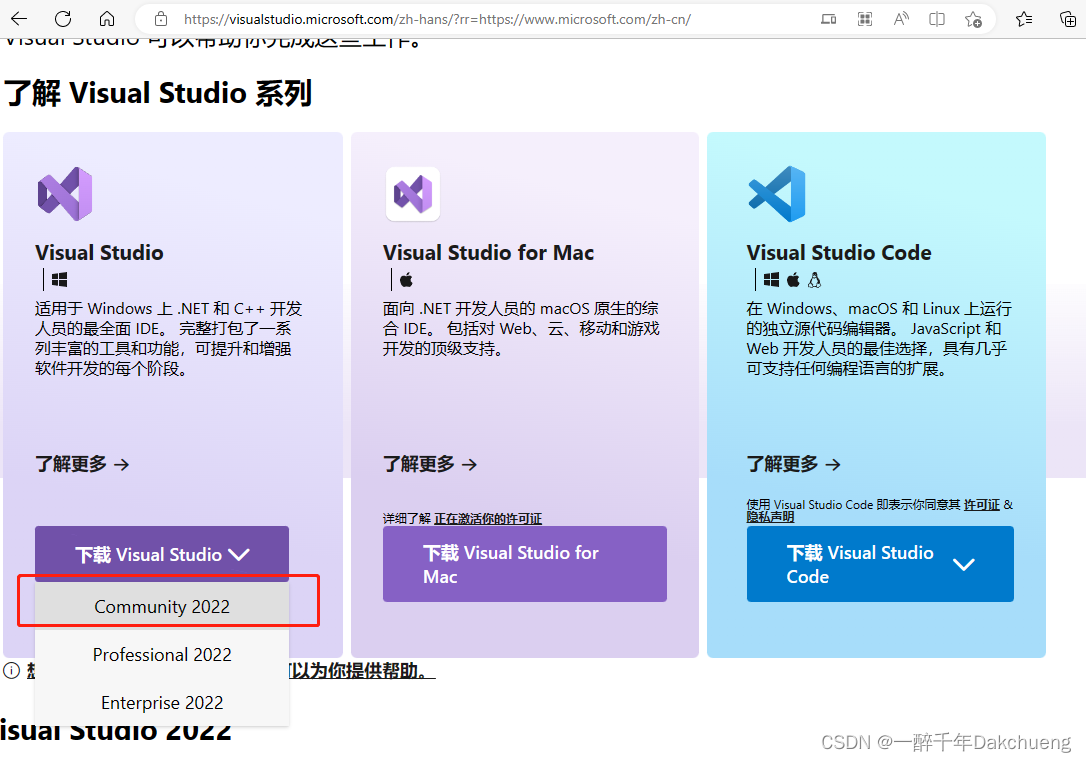Click inside the browser address bar
This screenshot has height=762, width=1086.
400,17
